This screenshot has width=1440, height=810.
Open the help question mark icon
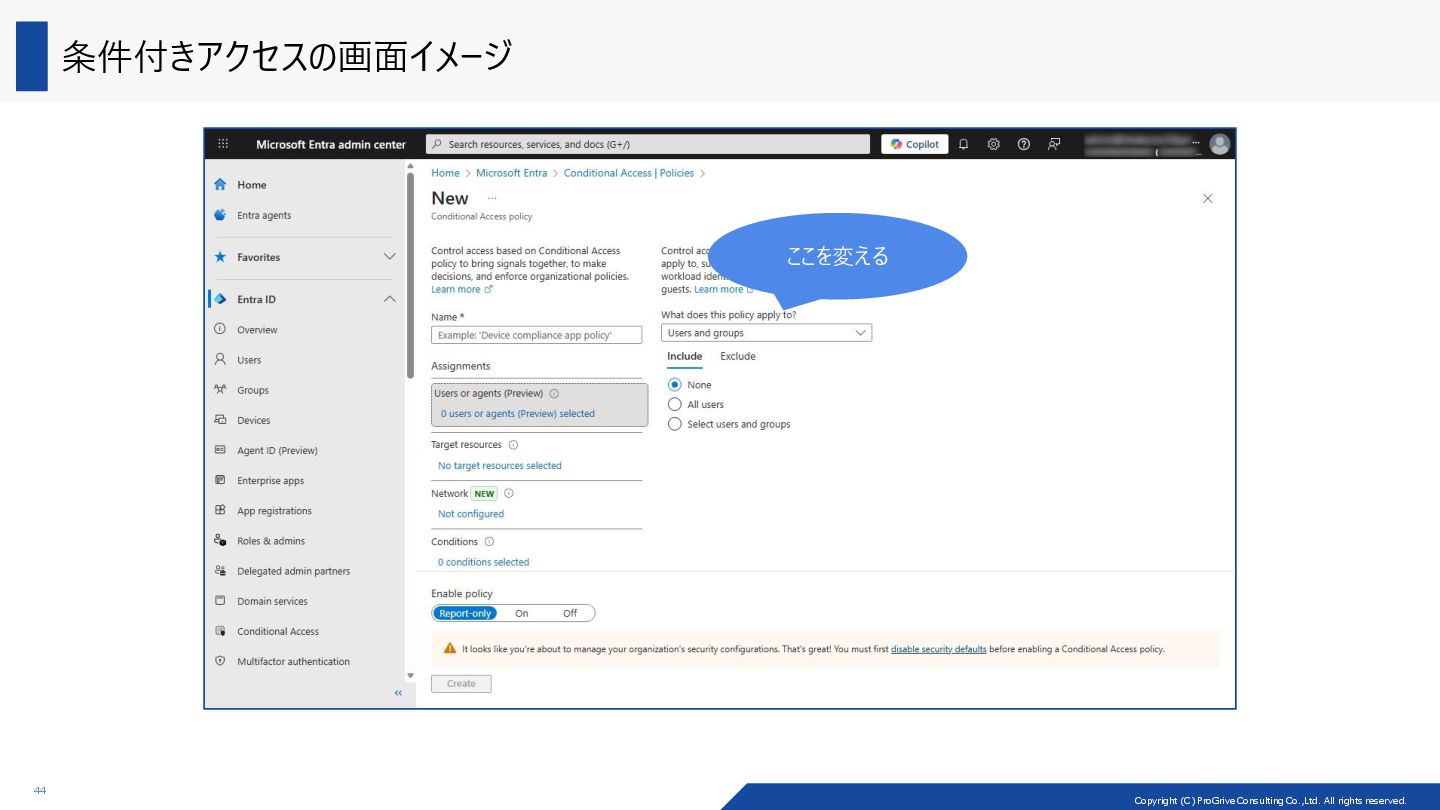1024,144
